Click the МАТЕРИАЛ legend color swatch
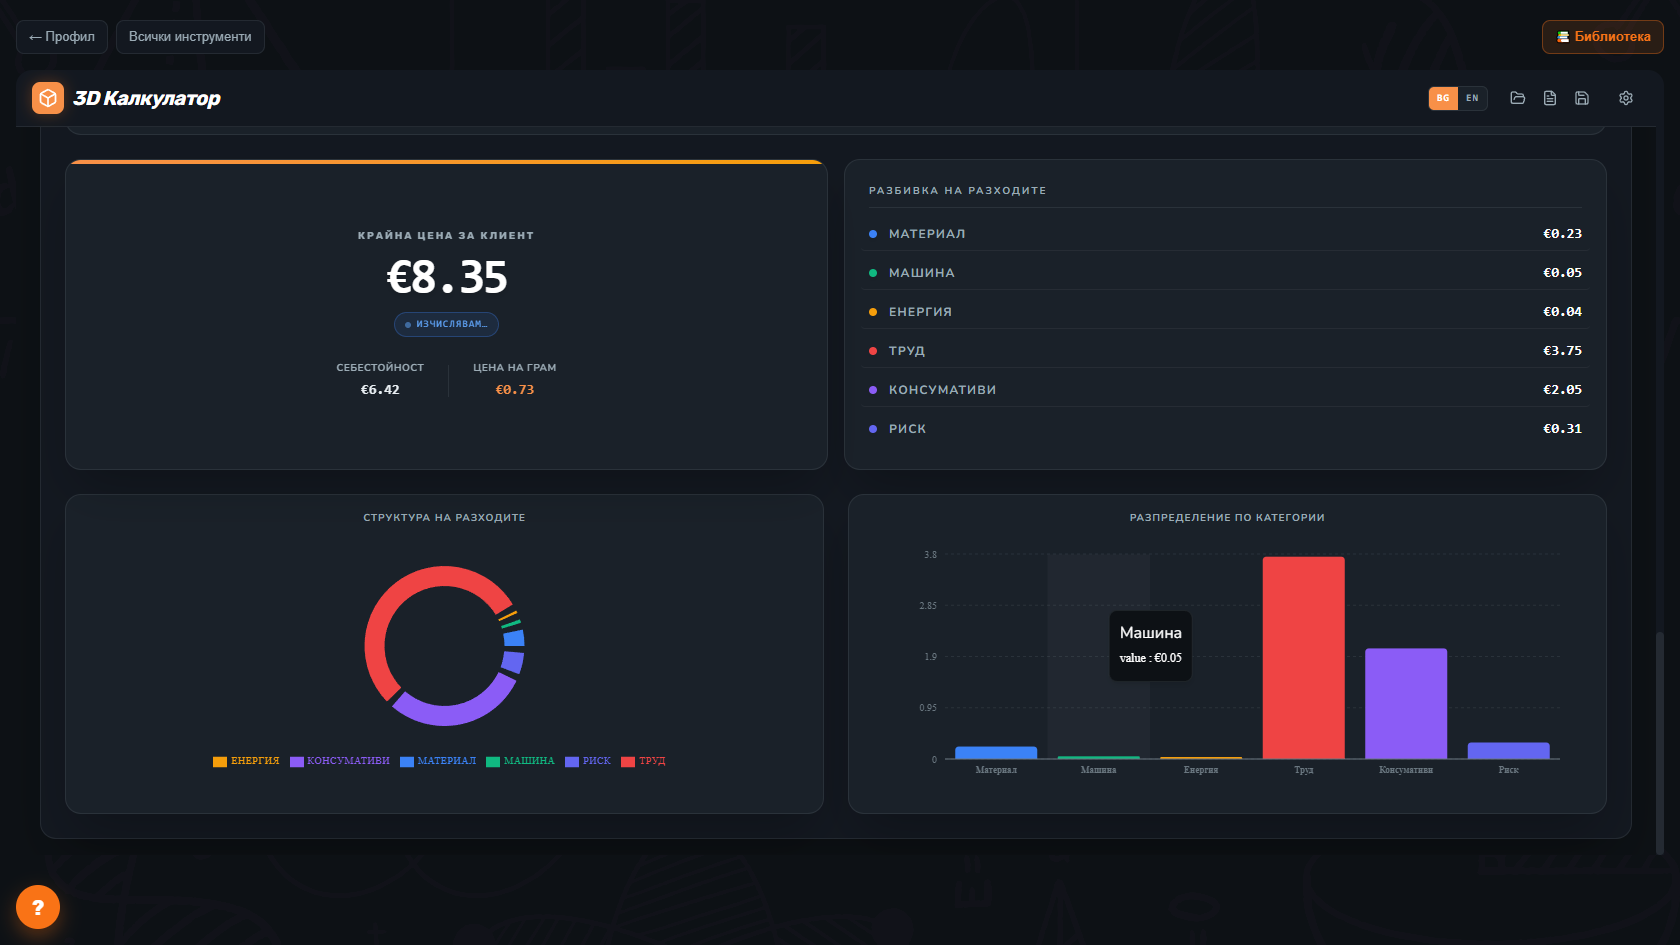 (407, 762)
